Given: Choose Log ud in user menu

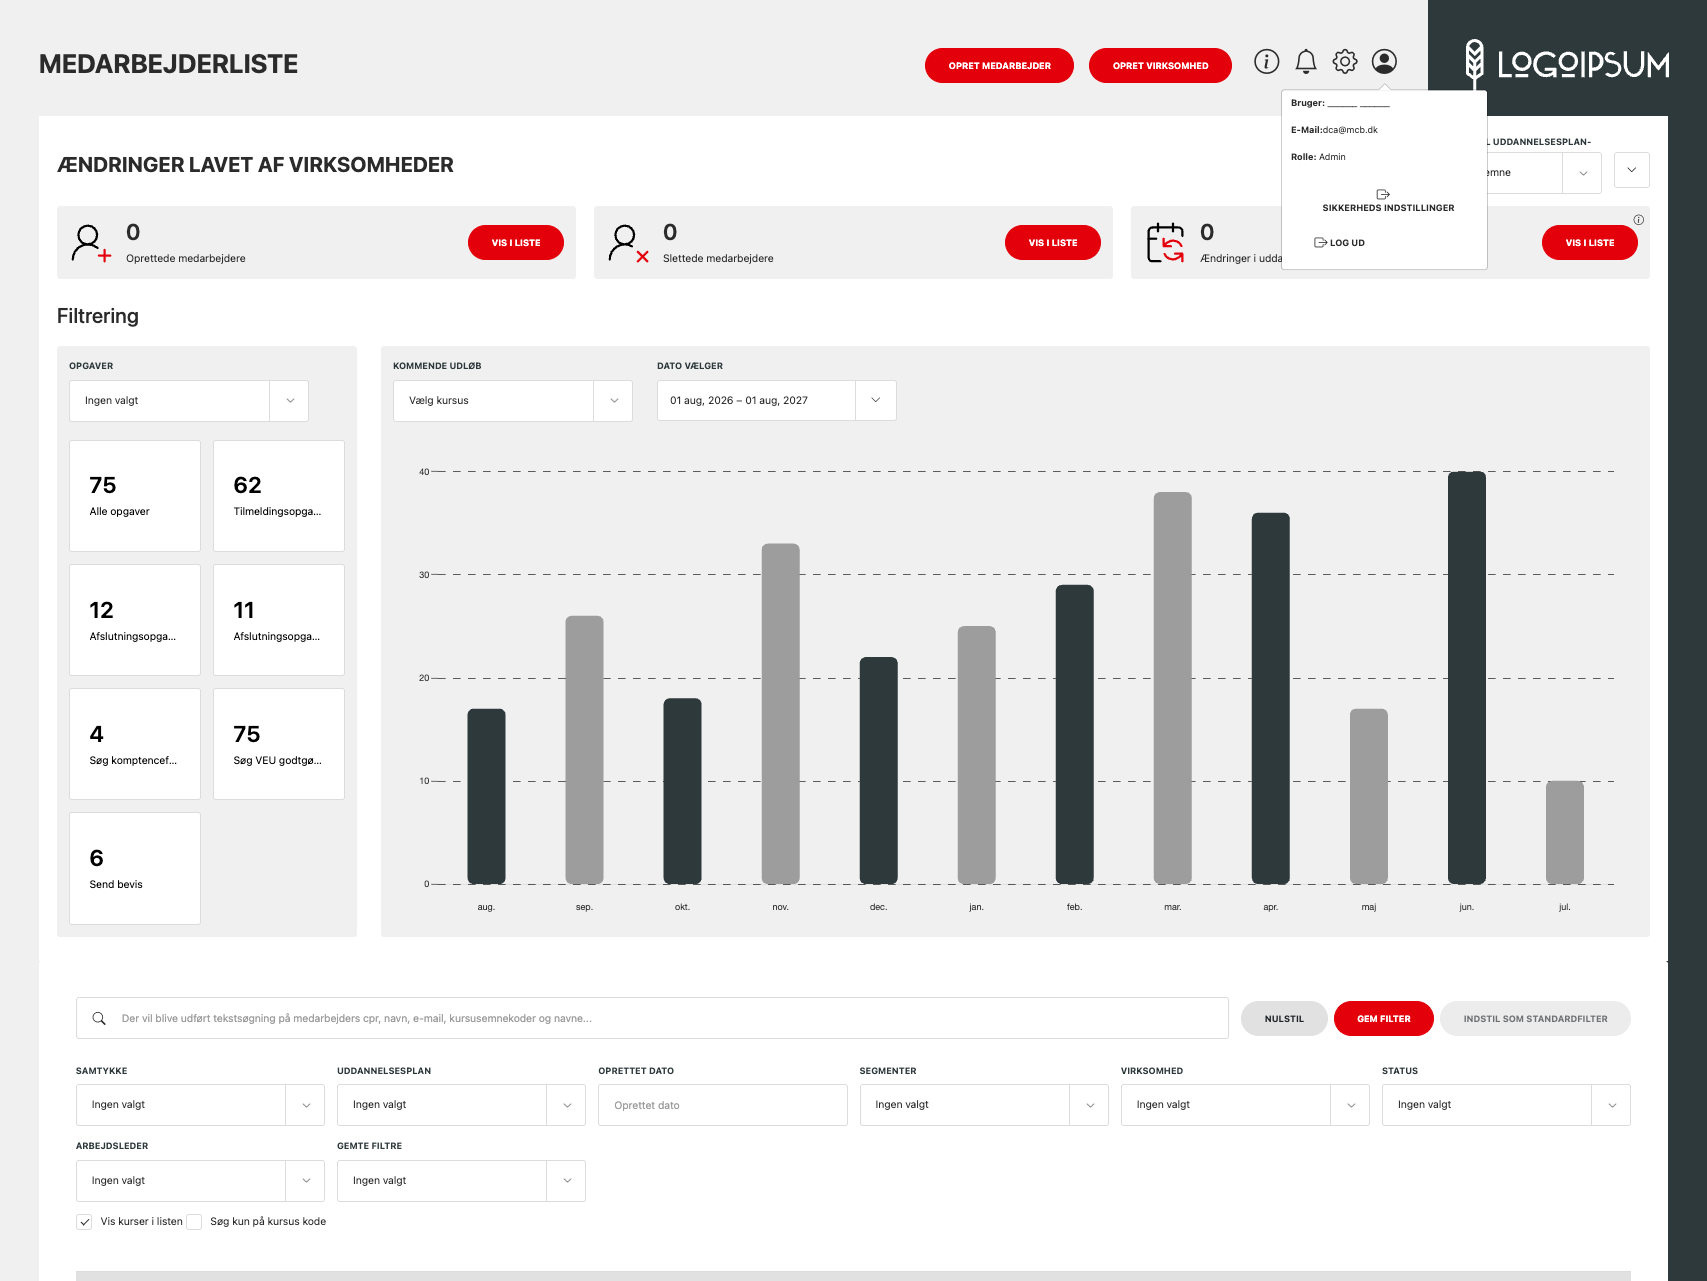Looking at the screenshot, I should 1339,243.
